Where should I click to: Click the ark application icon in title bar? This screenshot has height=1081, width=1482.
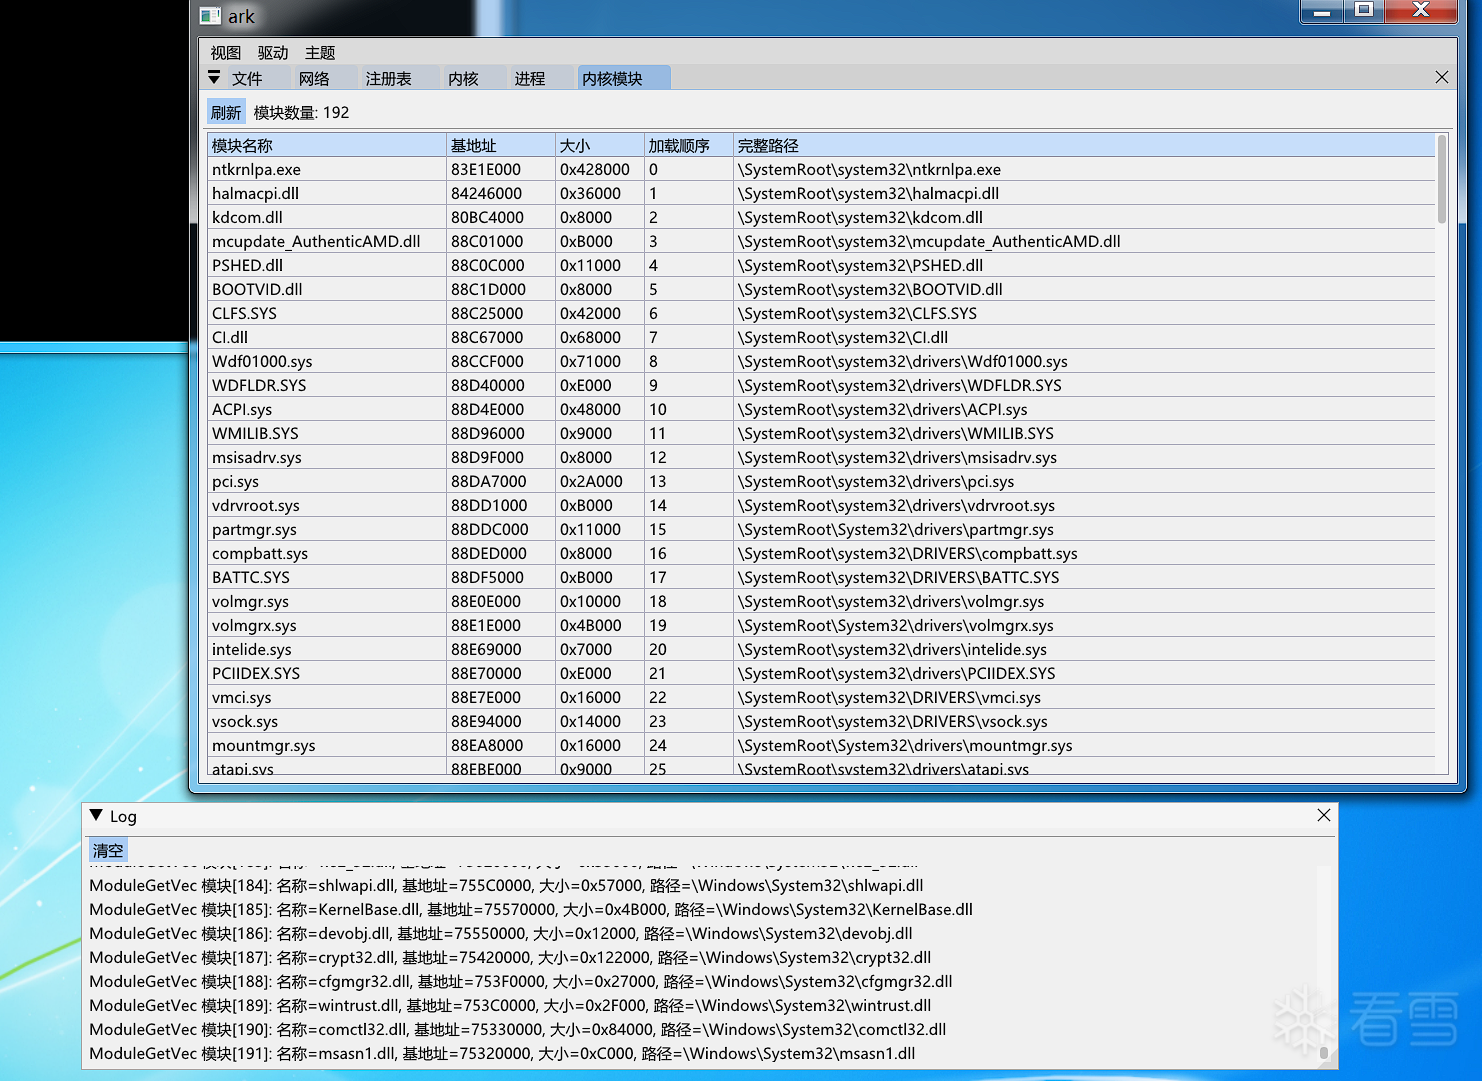pyautogui.click(x=210, y=16)
